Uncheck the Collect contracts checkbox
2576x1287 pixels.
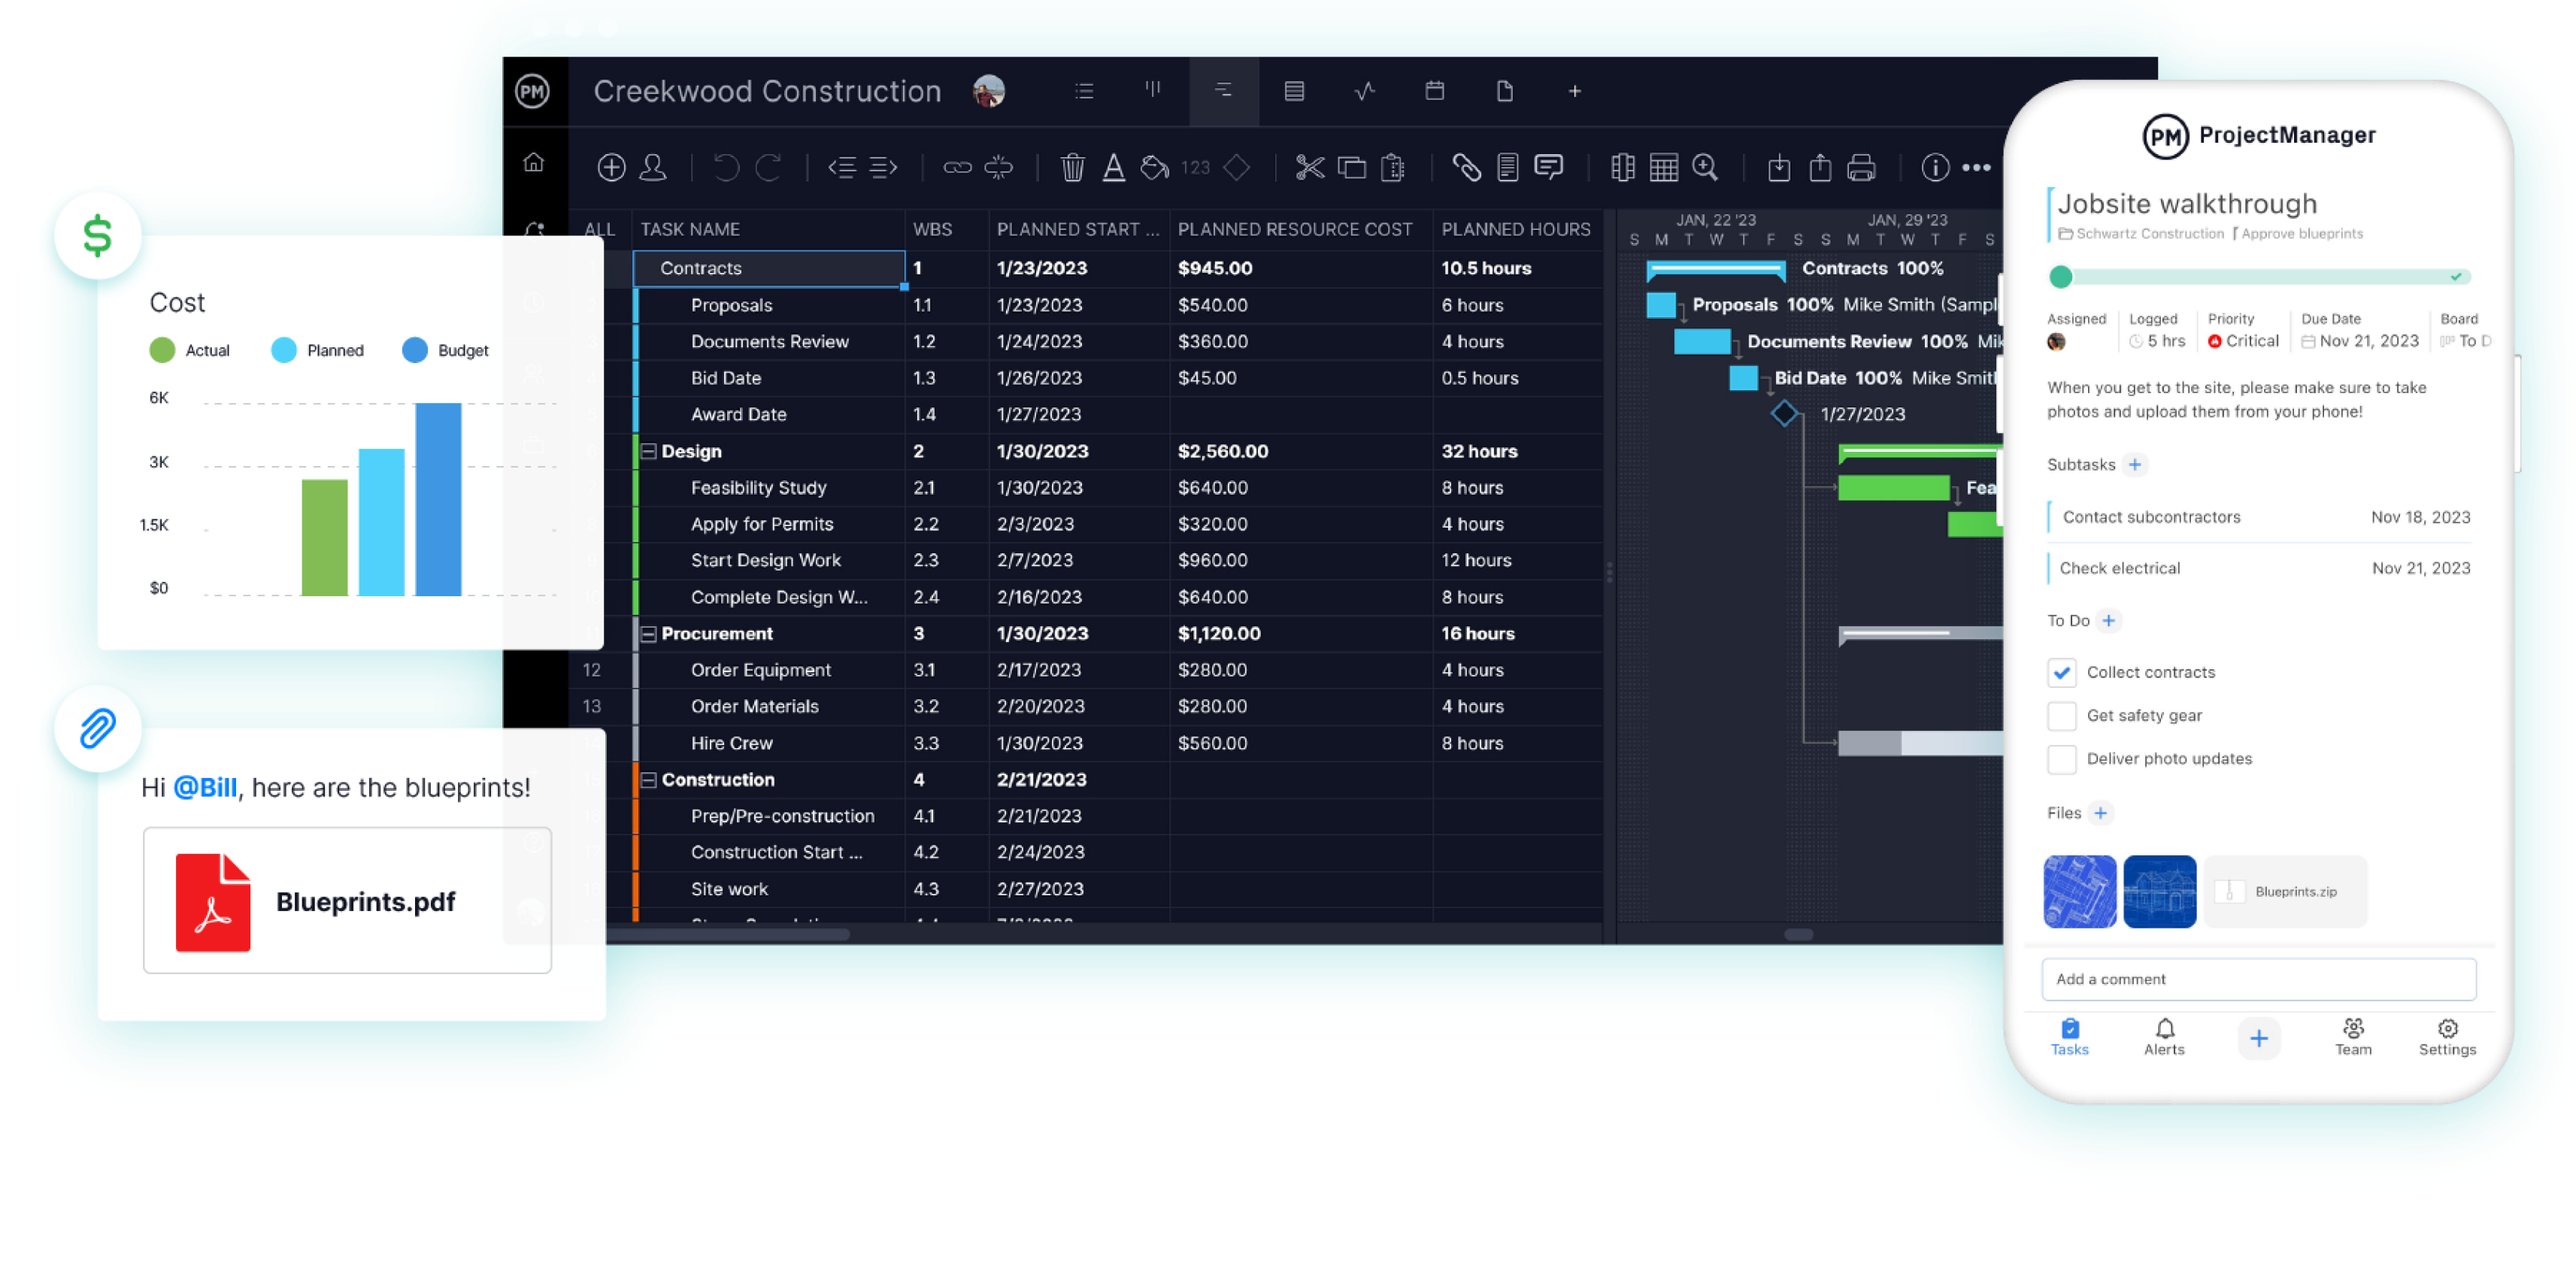2061,672
